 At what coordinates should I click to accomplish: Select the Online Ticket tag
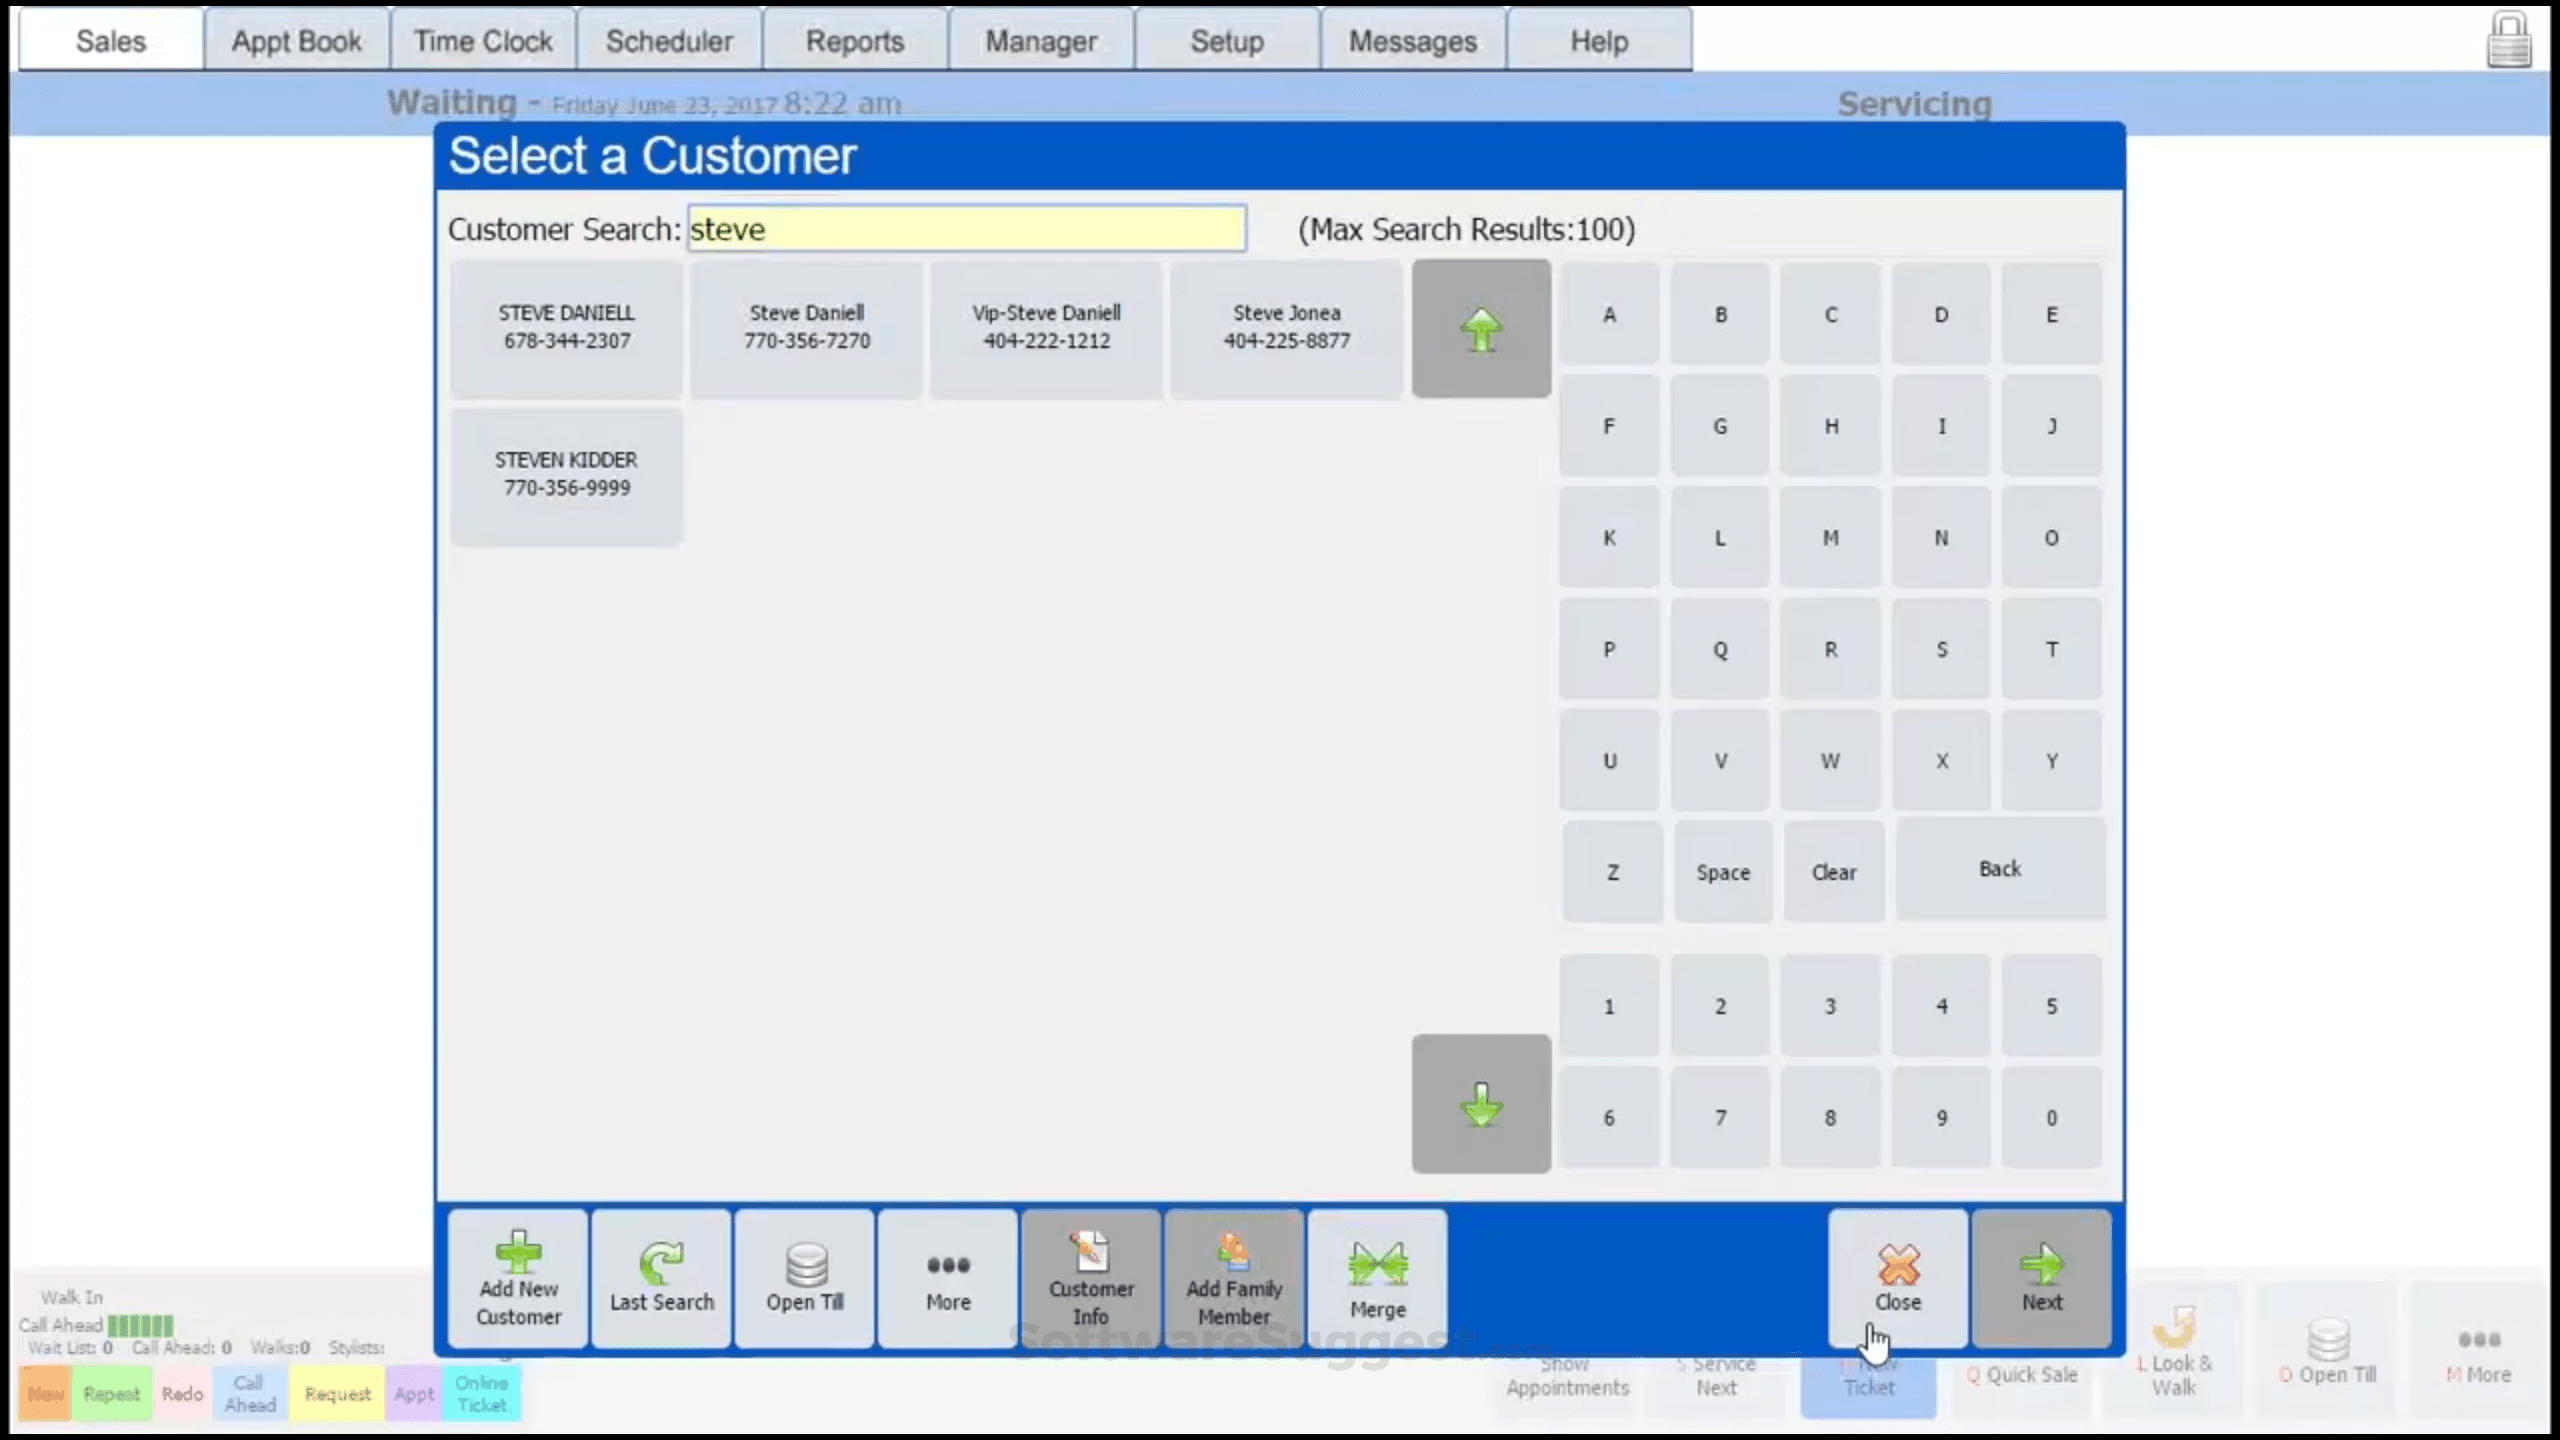point(482,1392)
